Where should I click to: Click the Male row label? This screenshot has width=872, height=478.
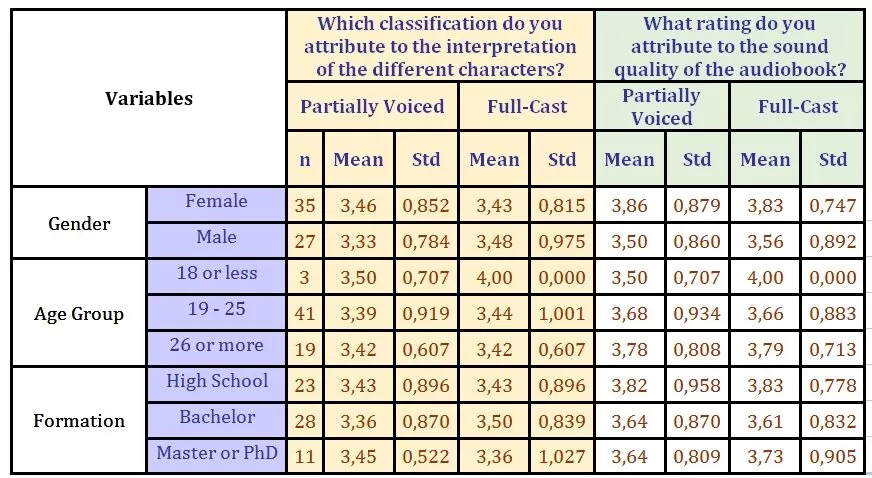coord(216,237)
